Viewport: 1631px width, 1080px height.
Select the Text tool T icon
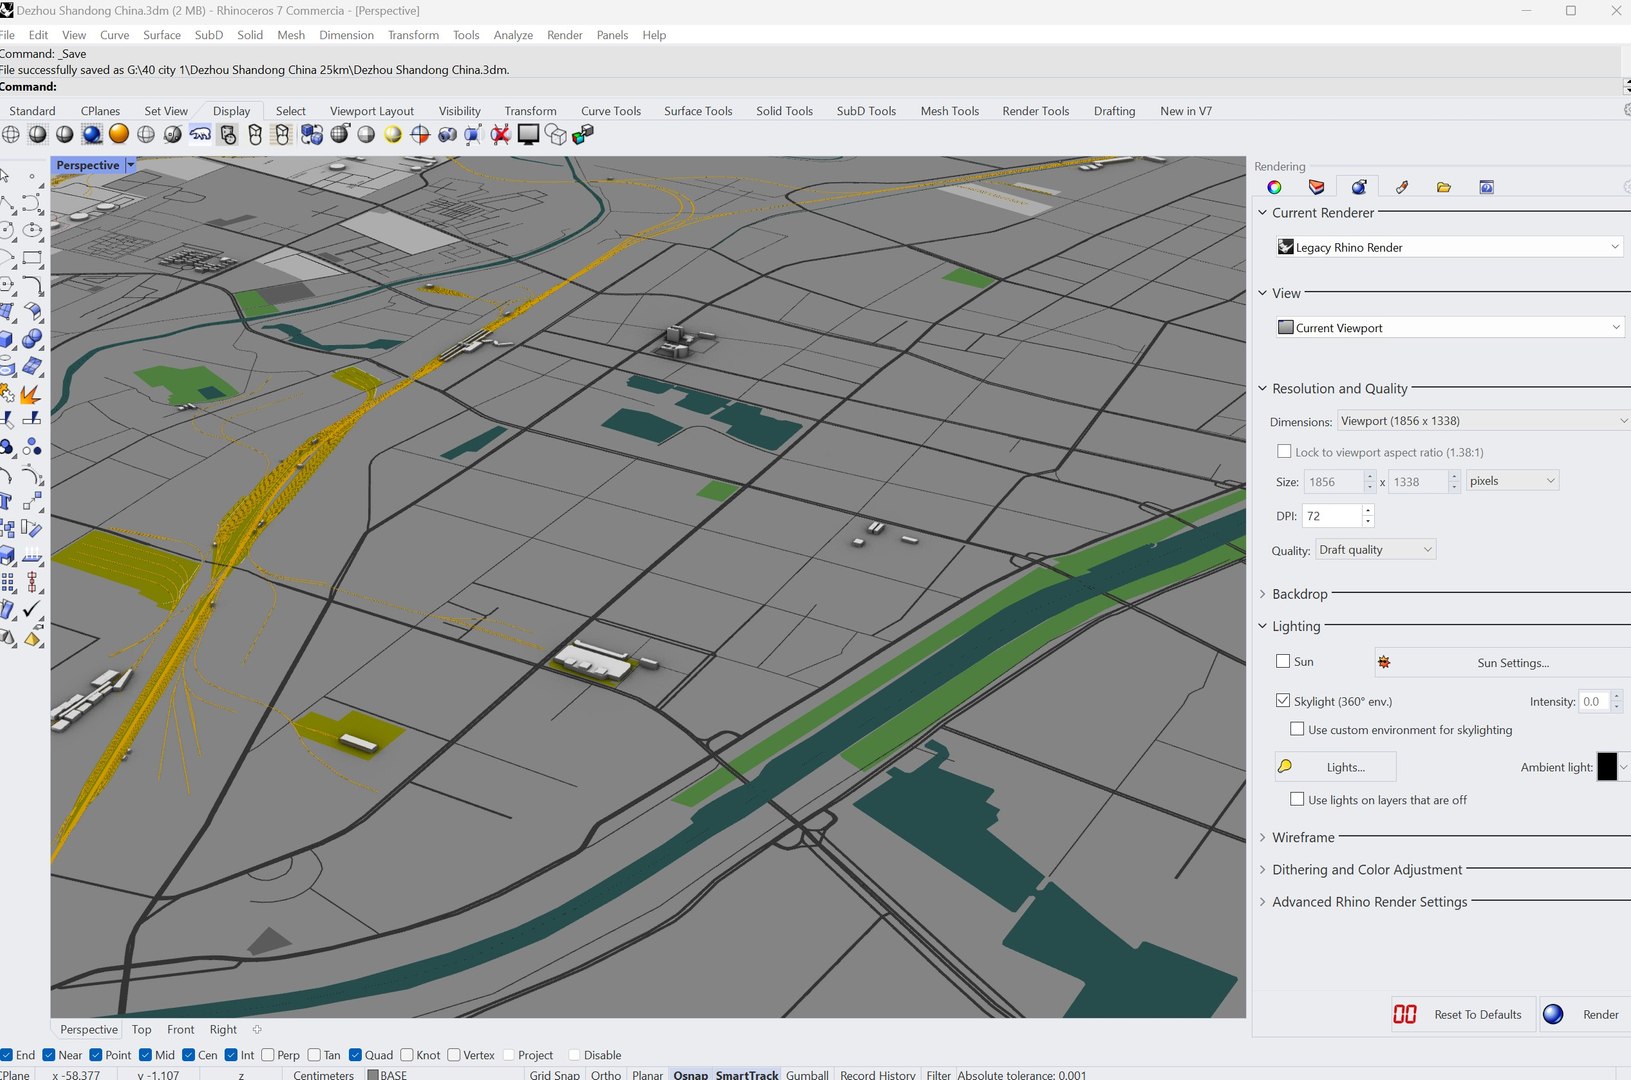point(6,501)
